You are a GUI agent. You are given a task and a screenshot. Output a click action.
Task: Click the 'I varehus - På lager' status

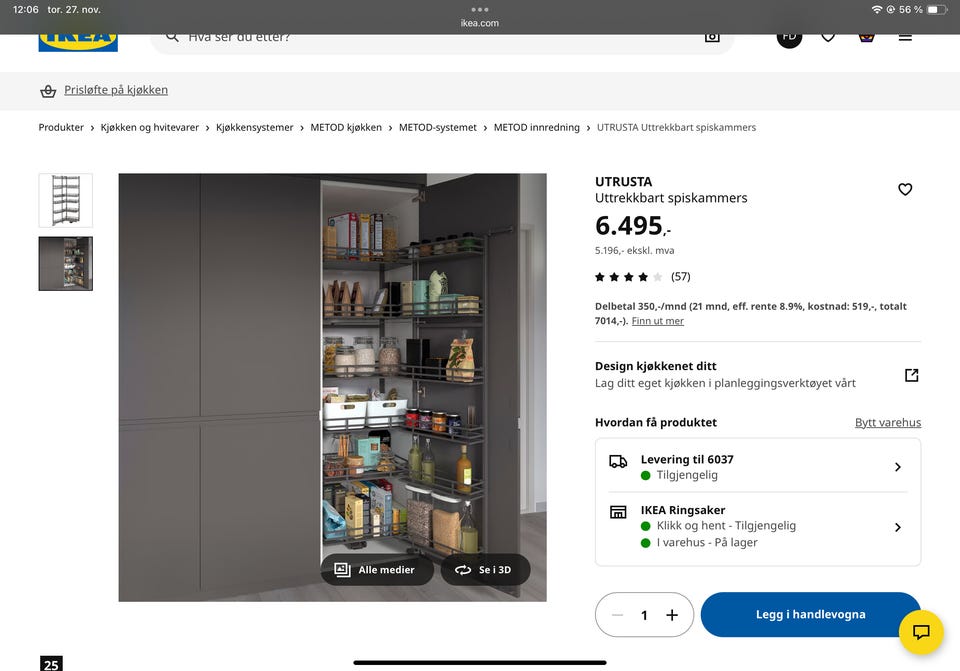[x=707, y=542]
